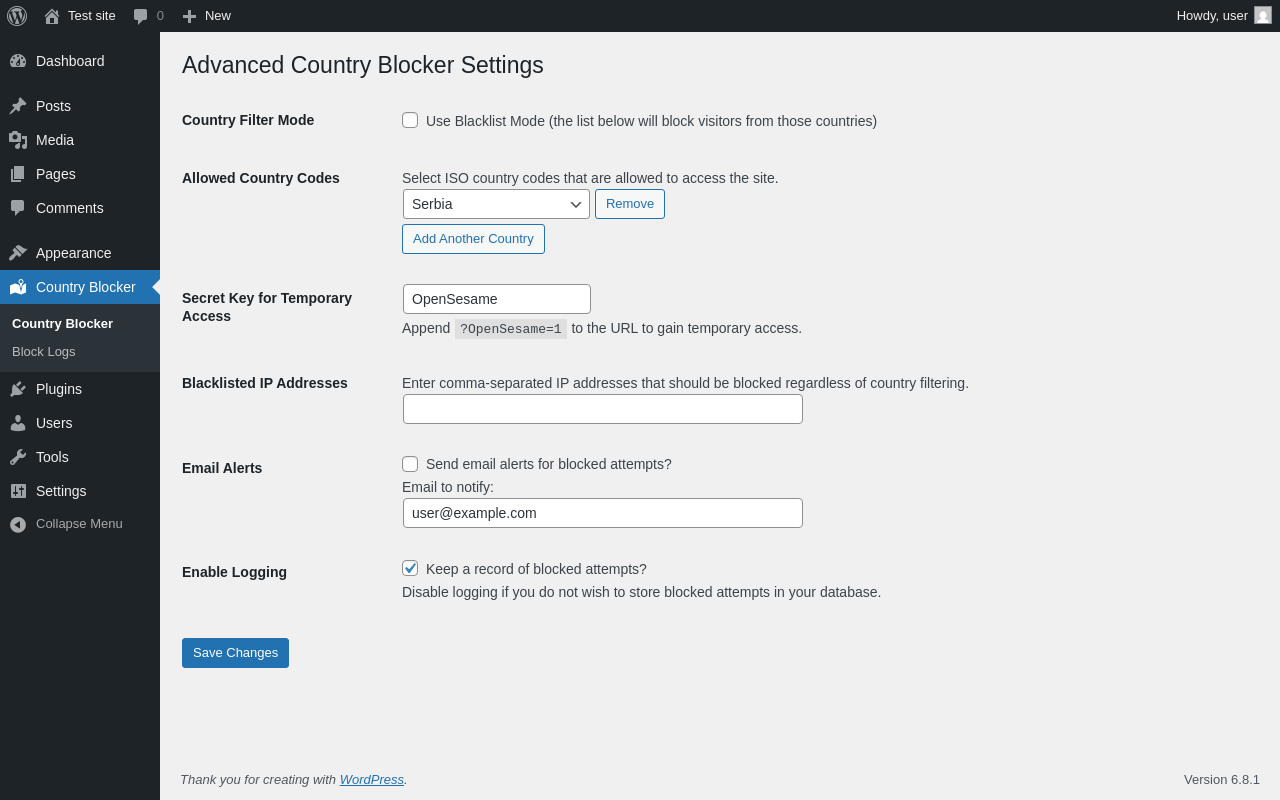
Task: Open the Test site home icon
Action: pos(52,16)
